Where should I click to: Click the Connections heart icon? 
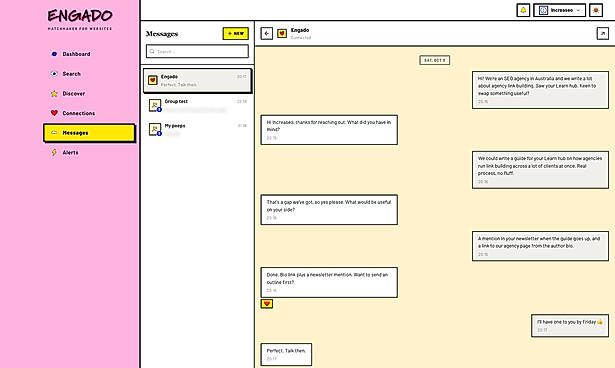tap(54, 113)
